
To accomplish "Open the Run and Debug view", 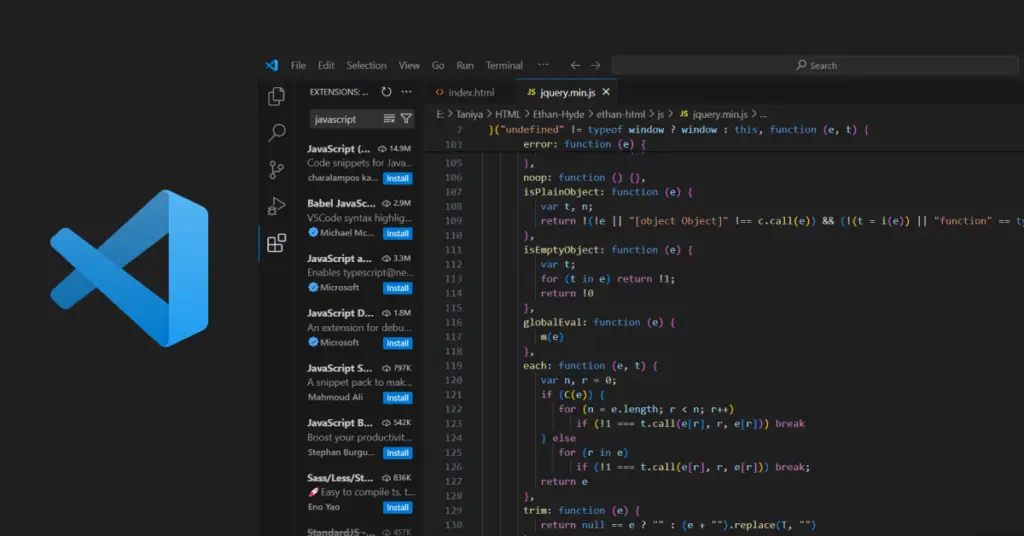I will [x=277, y=207].
